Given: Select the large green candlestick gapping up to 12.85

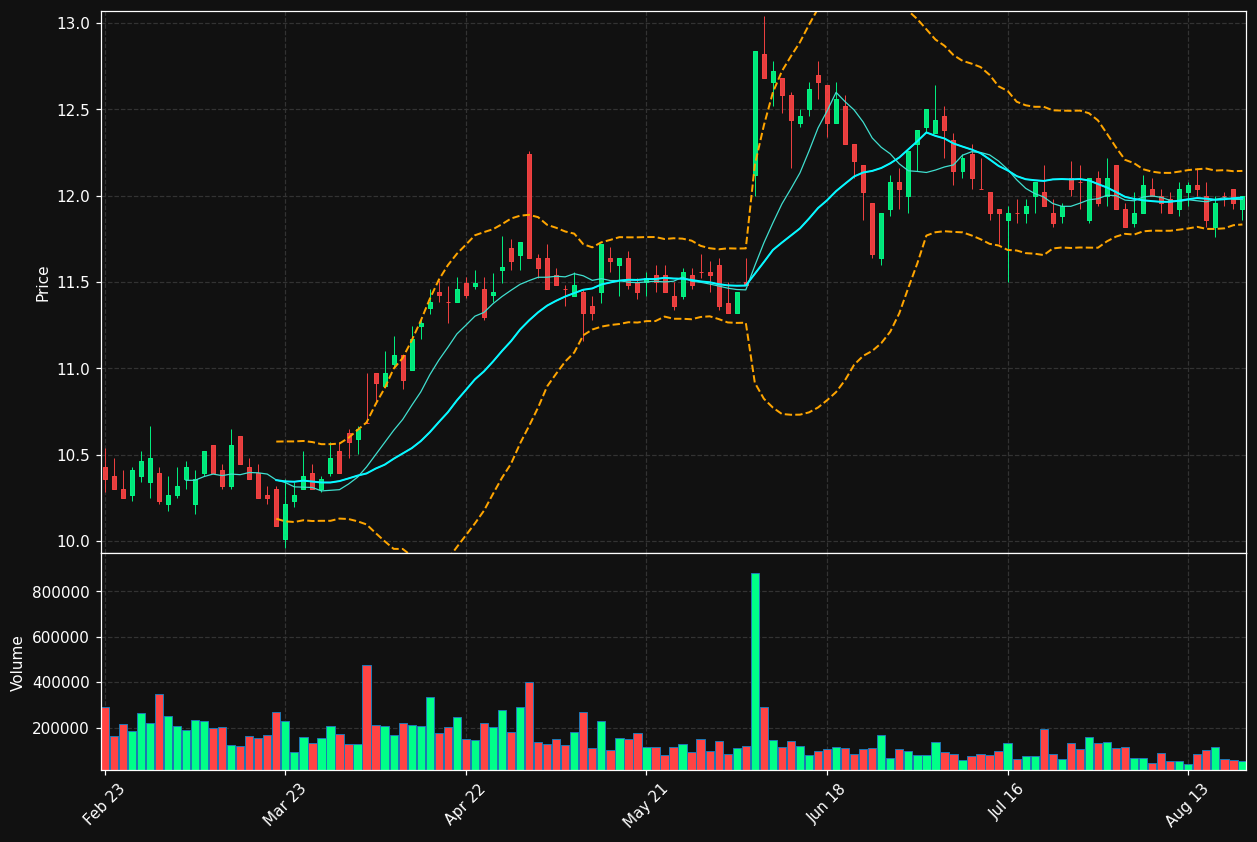Looking at the screenshot, I should pyautogui.click(x=755, y=113).
